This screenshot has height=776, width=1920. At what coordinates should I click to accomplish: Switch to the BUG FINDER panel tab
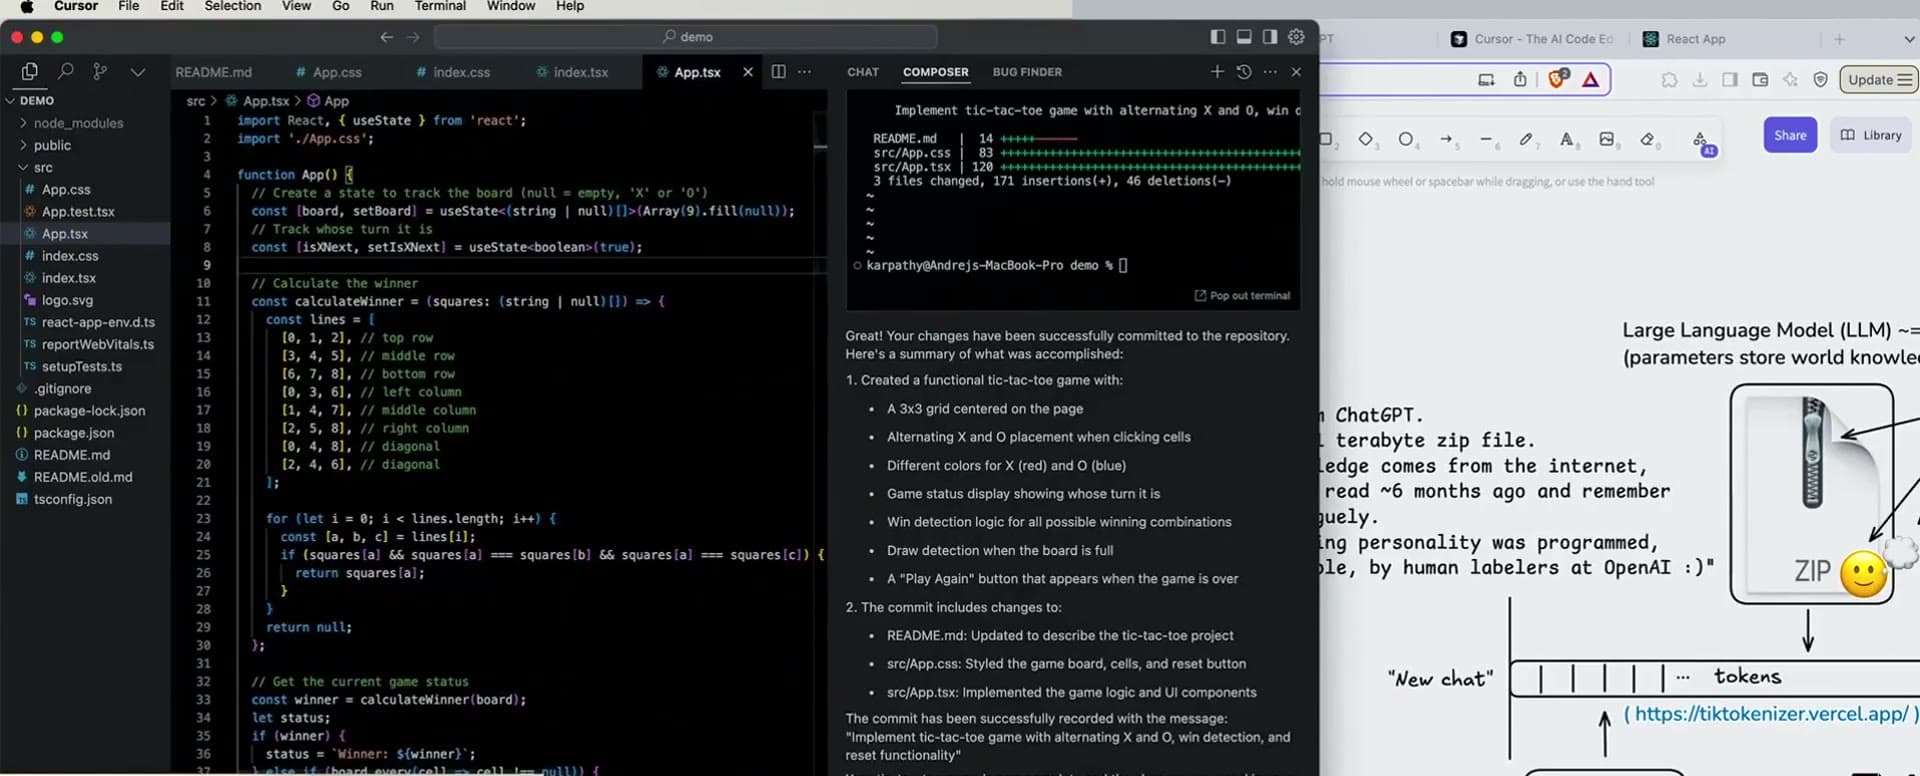[x=1027, y=72]
